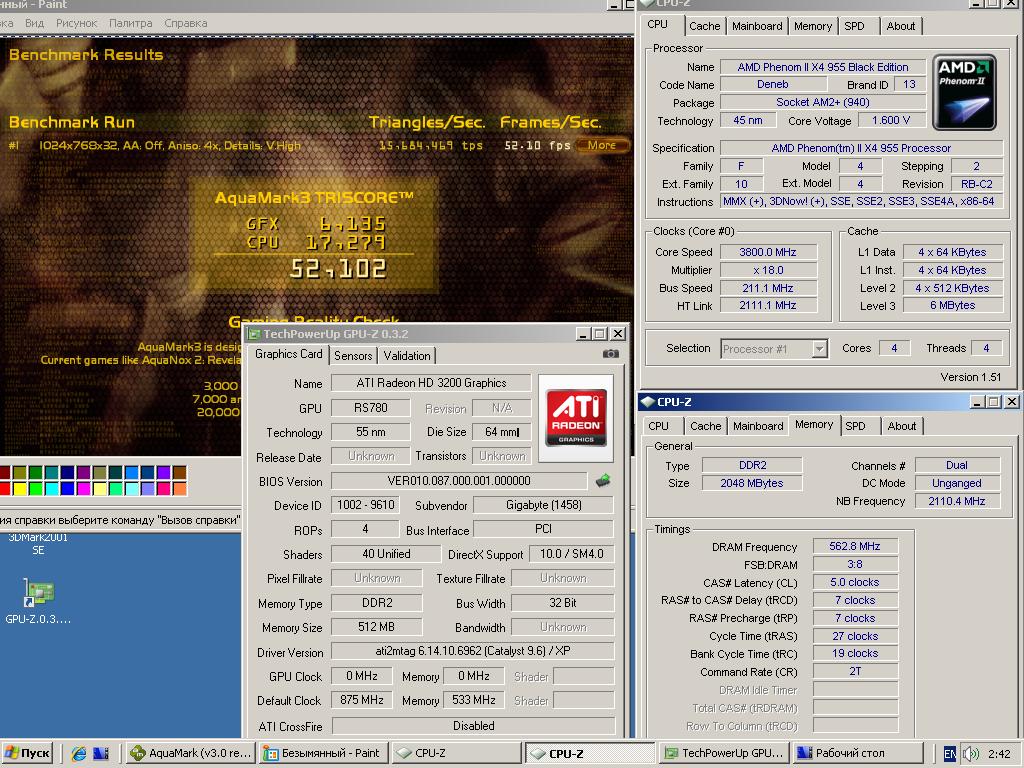Click the Package value Socket AM2+ (940)
Viewport: 1024px width, 768px height.
pos(822,102)
